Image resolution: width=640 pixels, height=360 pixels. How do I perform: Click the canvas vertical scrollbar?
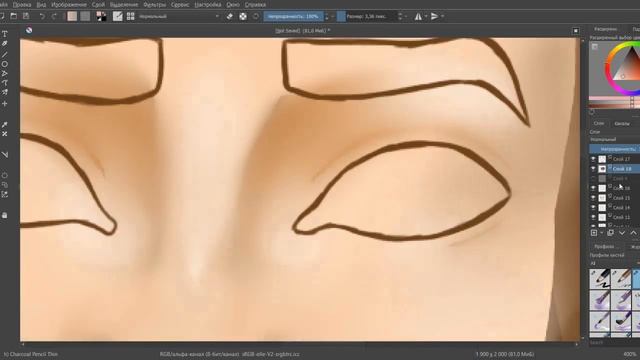[582, 188]
